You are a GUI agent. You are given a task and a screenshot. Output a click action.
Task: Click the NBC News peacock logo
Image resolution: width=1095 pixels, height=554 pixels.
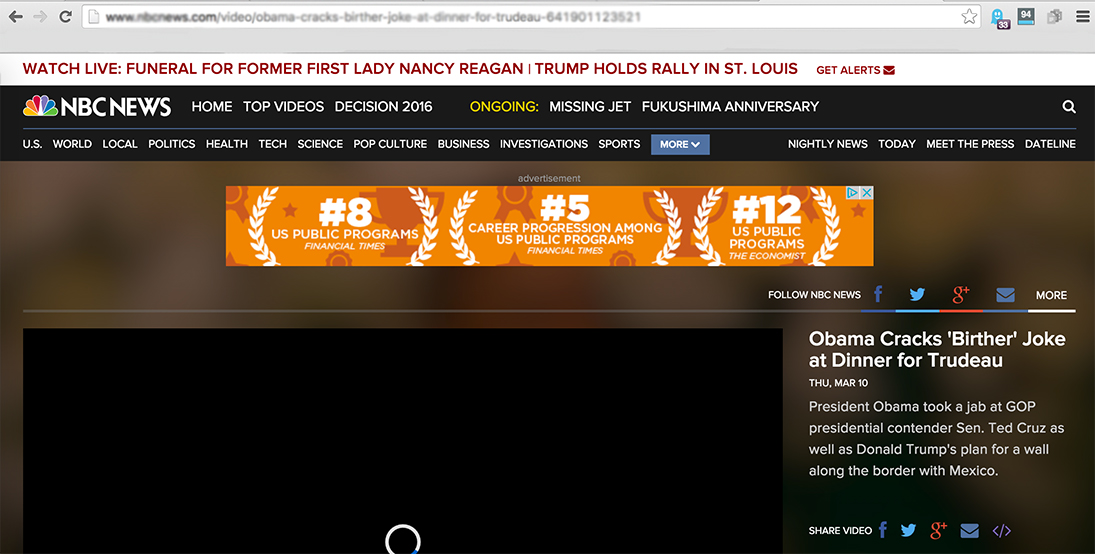pos(97,106)
